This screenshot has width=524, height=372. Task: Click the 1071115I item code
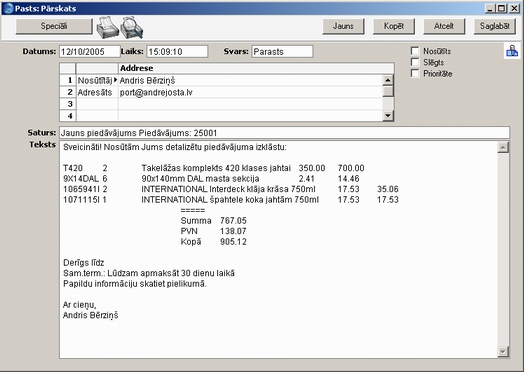(81, 200)
